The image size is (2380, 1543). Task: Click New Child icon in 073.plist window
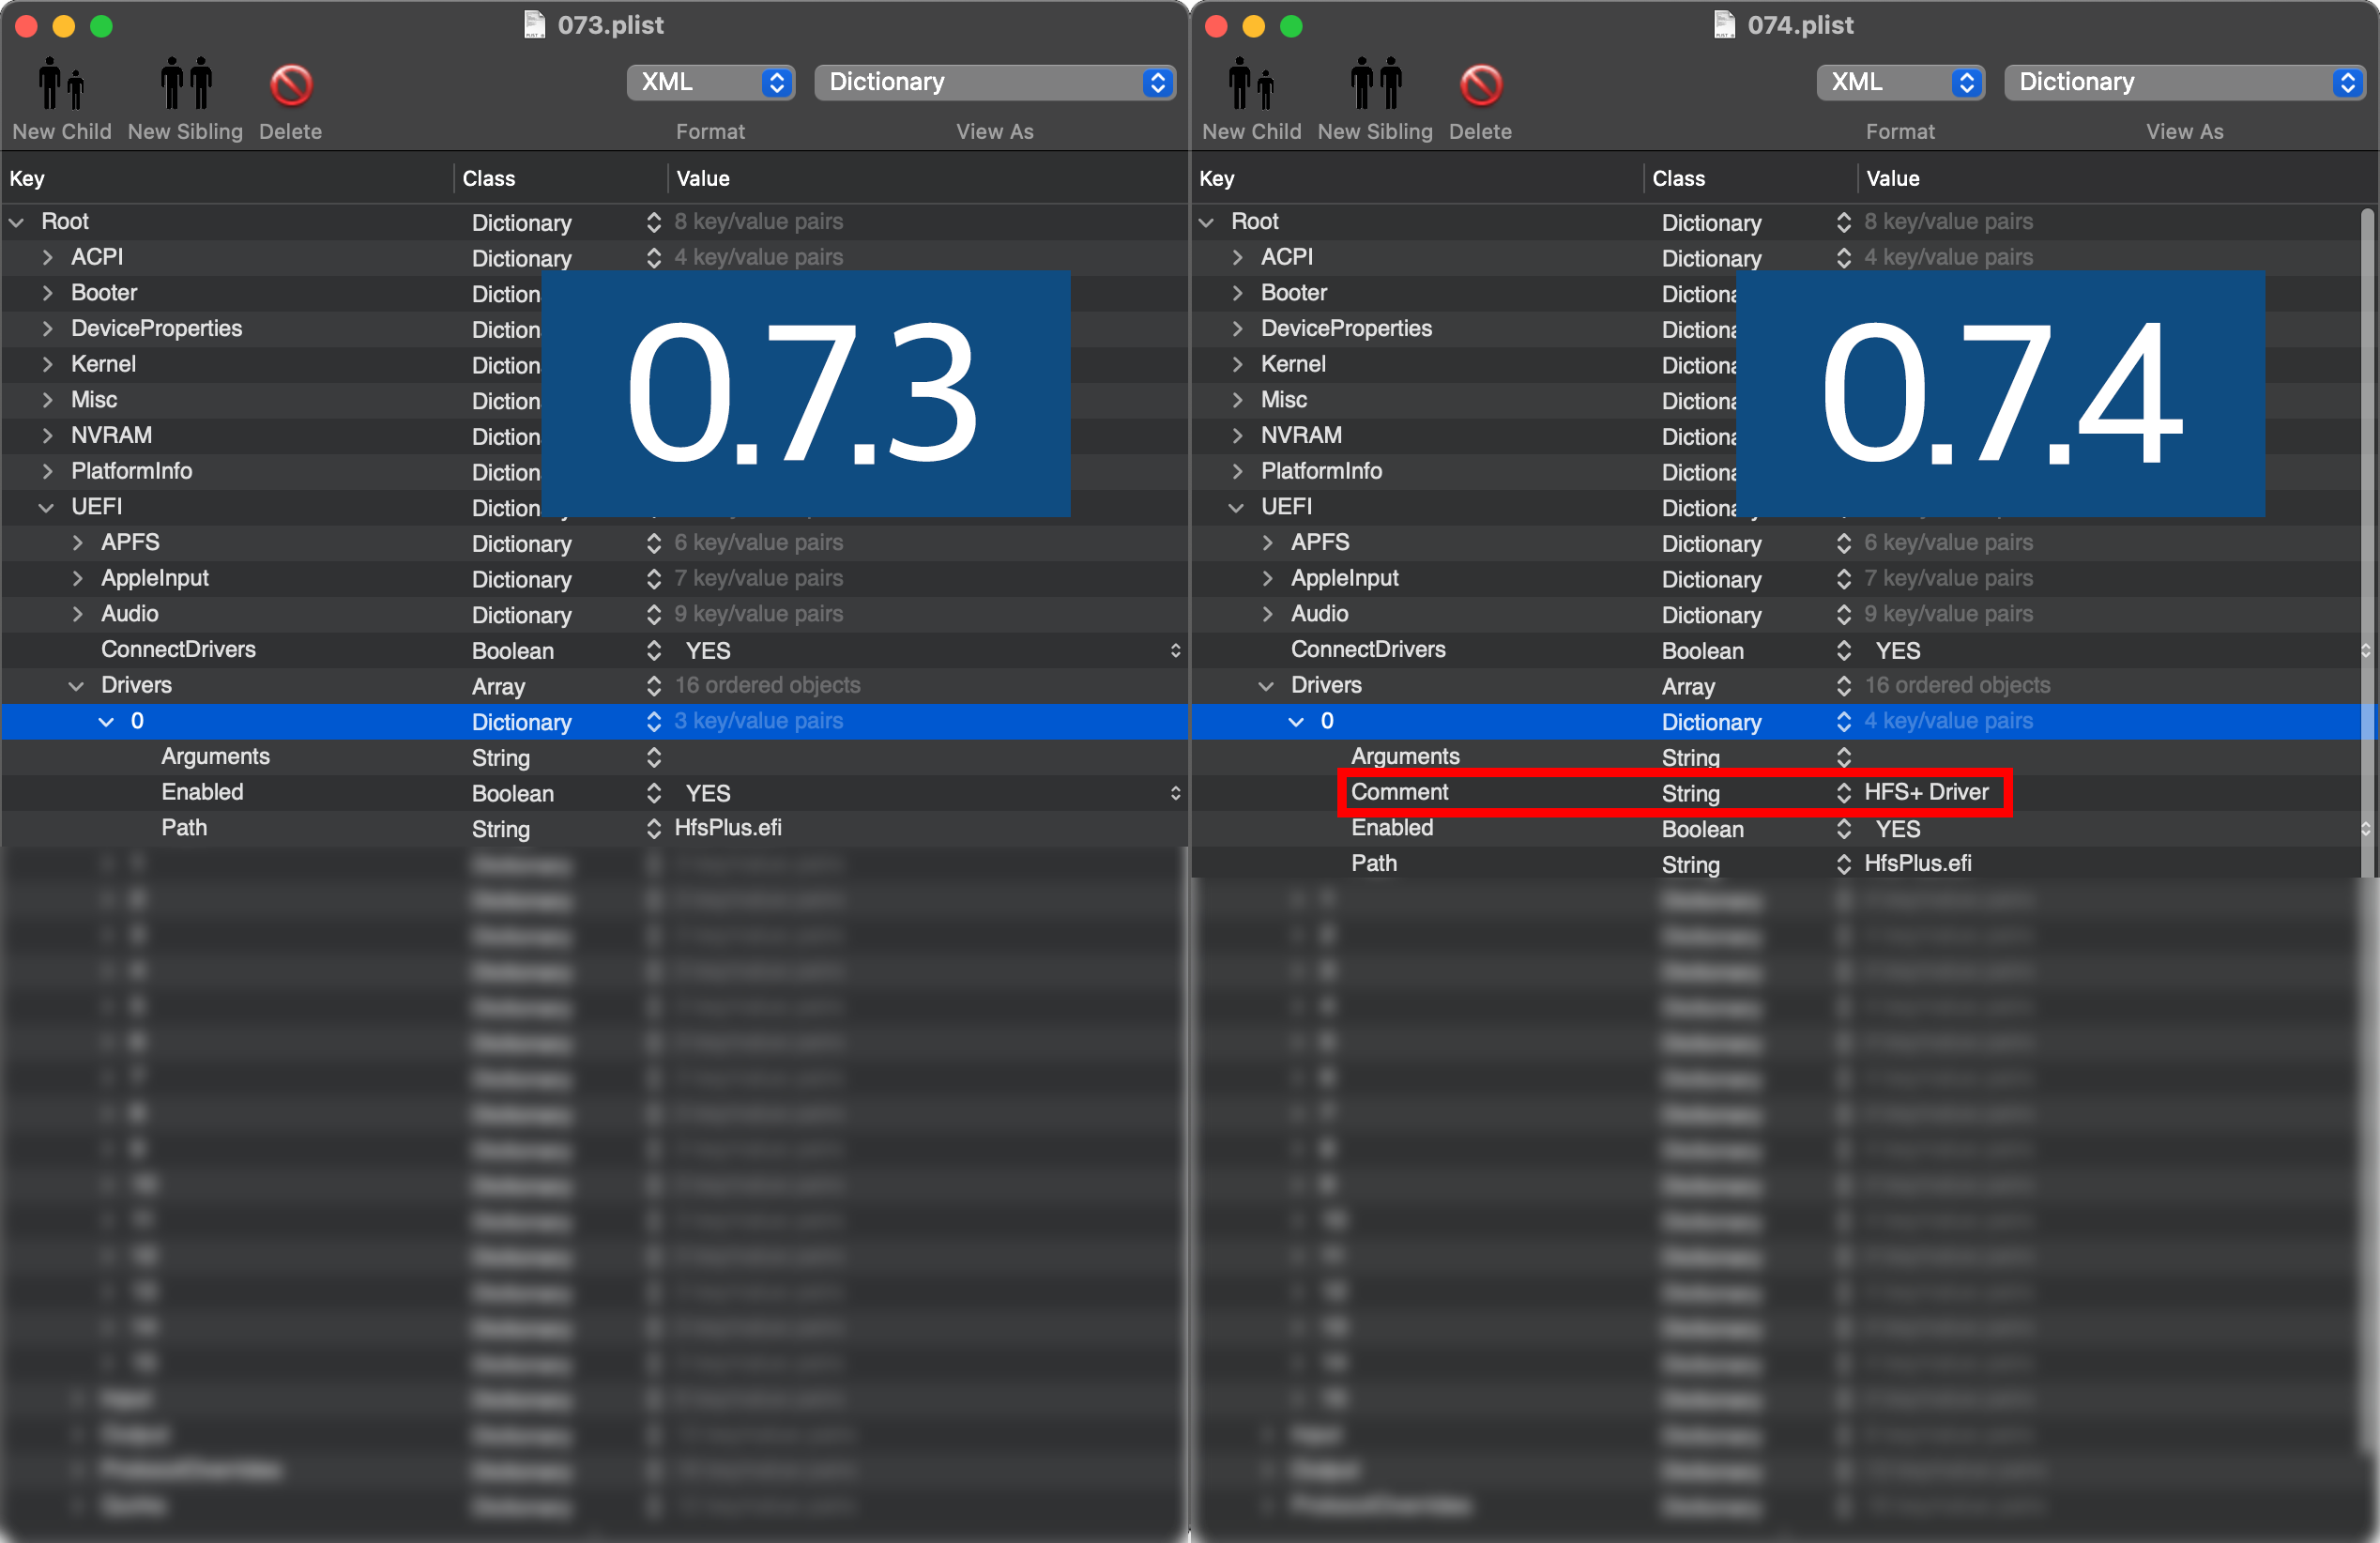pos(60,84)
